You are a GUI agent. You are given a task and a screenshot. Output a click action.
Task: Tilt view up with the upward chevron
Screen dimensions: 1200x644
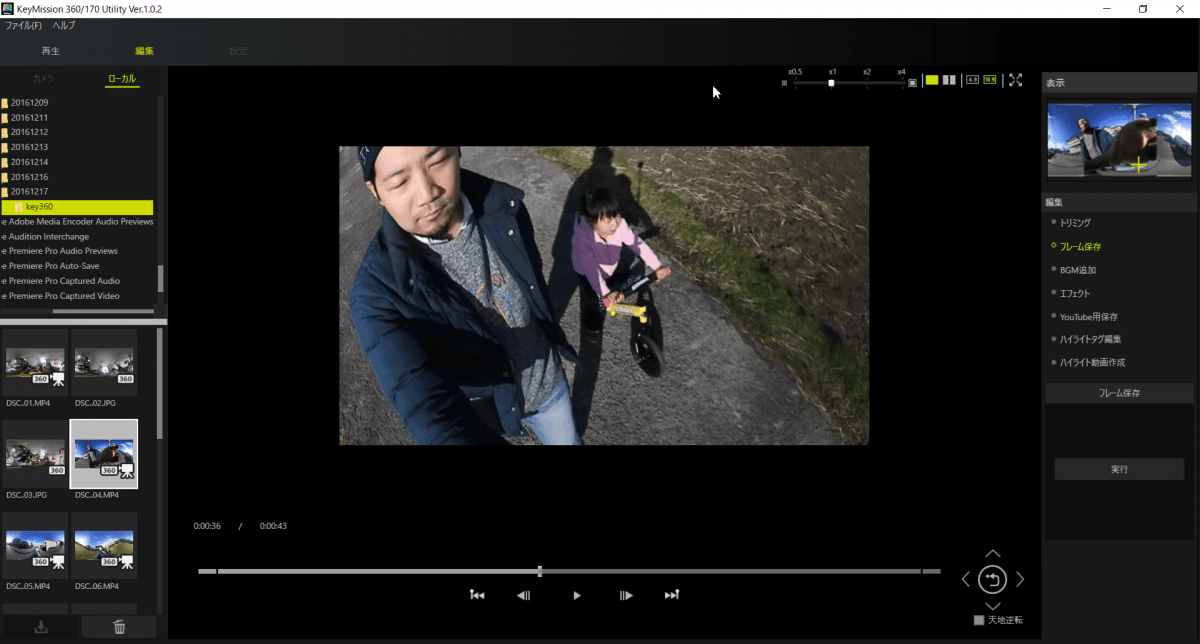[x=992, y=552]
